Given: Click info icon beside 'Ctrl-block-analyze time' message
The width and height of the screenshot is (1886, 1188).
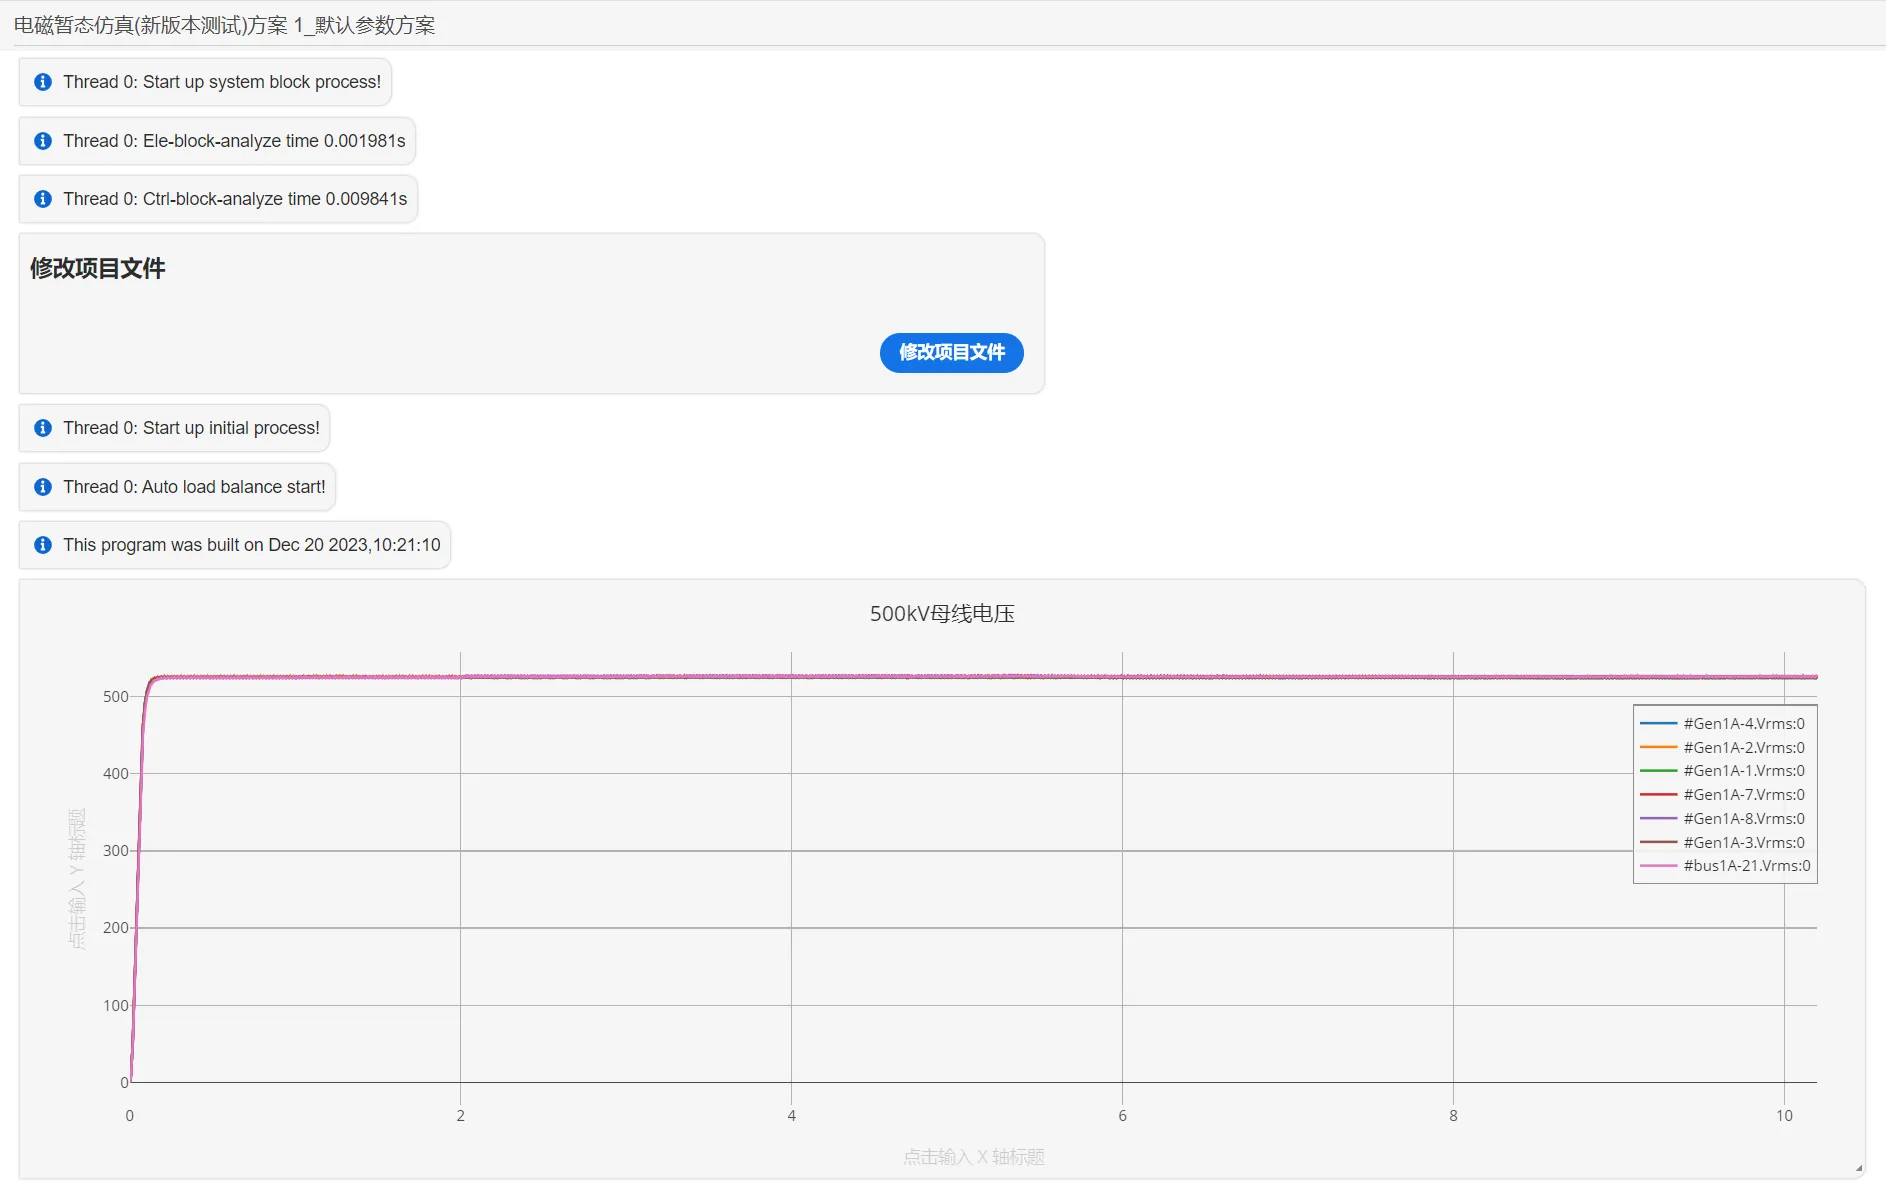Looking at the screenshot, I should [x=43, y=199].
